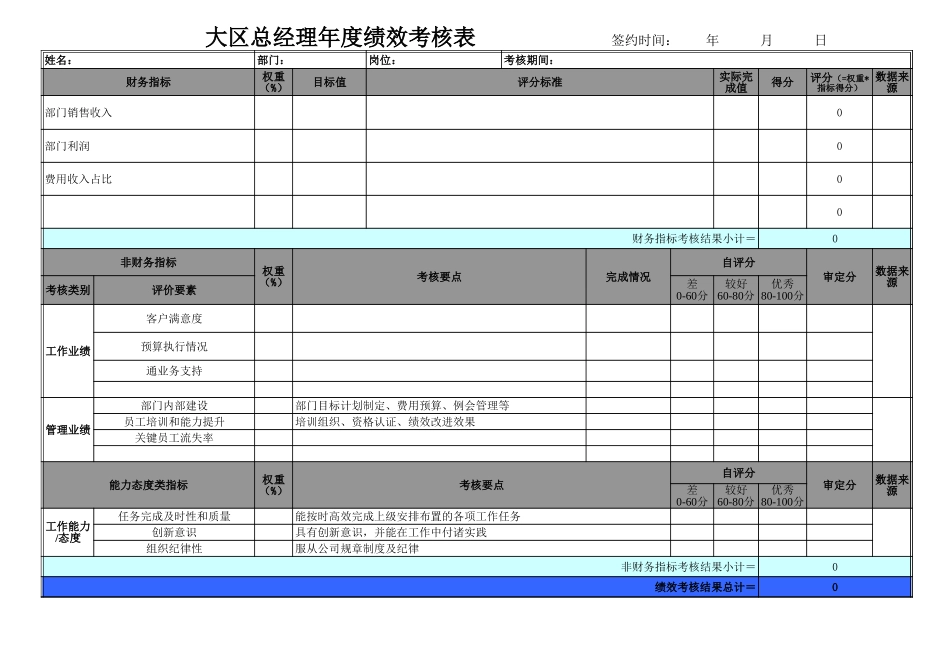The width and height of the screenshot is (950, 672).
Task: Click the 服从公司规章制度及纪律 cell
Action: click(x=482, y=548)
